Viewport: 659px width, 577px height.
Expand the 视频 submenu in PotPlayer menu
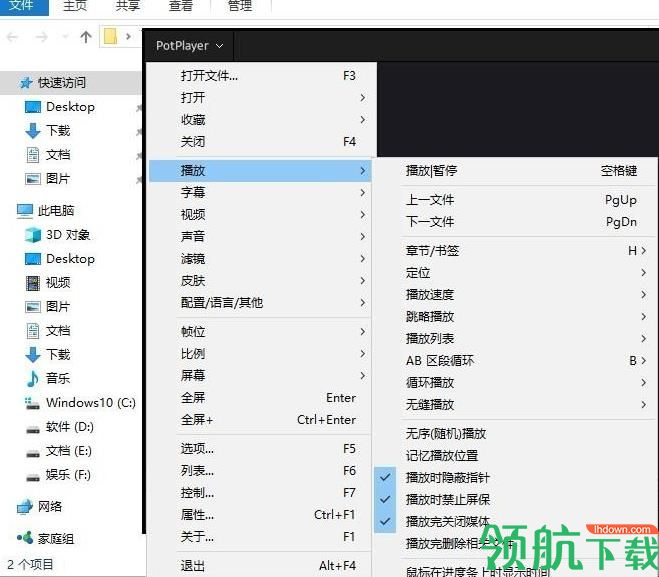click(x=260, y=215)
